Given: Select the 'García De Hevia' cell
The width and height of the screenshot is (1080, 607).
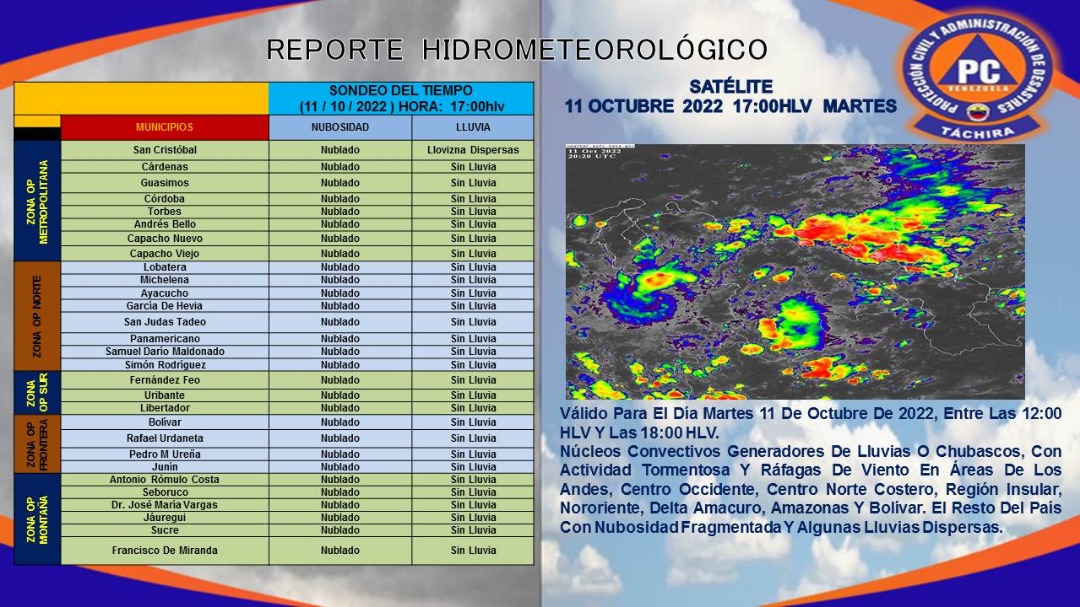Looking at the screenshot, I should pos(165,306).
